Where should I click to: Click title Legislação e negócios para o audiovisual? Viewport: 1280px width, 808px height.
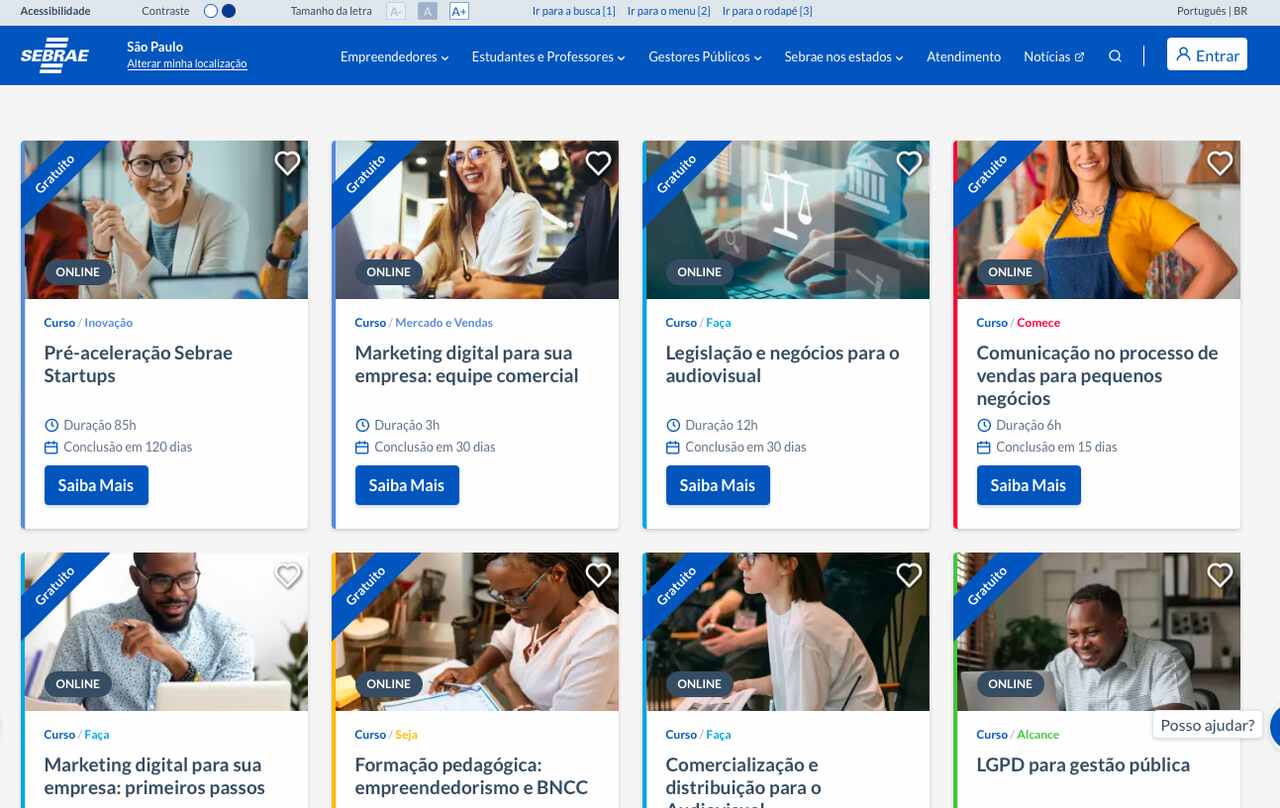click(783, 364)
